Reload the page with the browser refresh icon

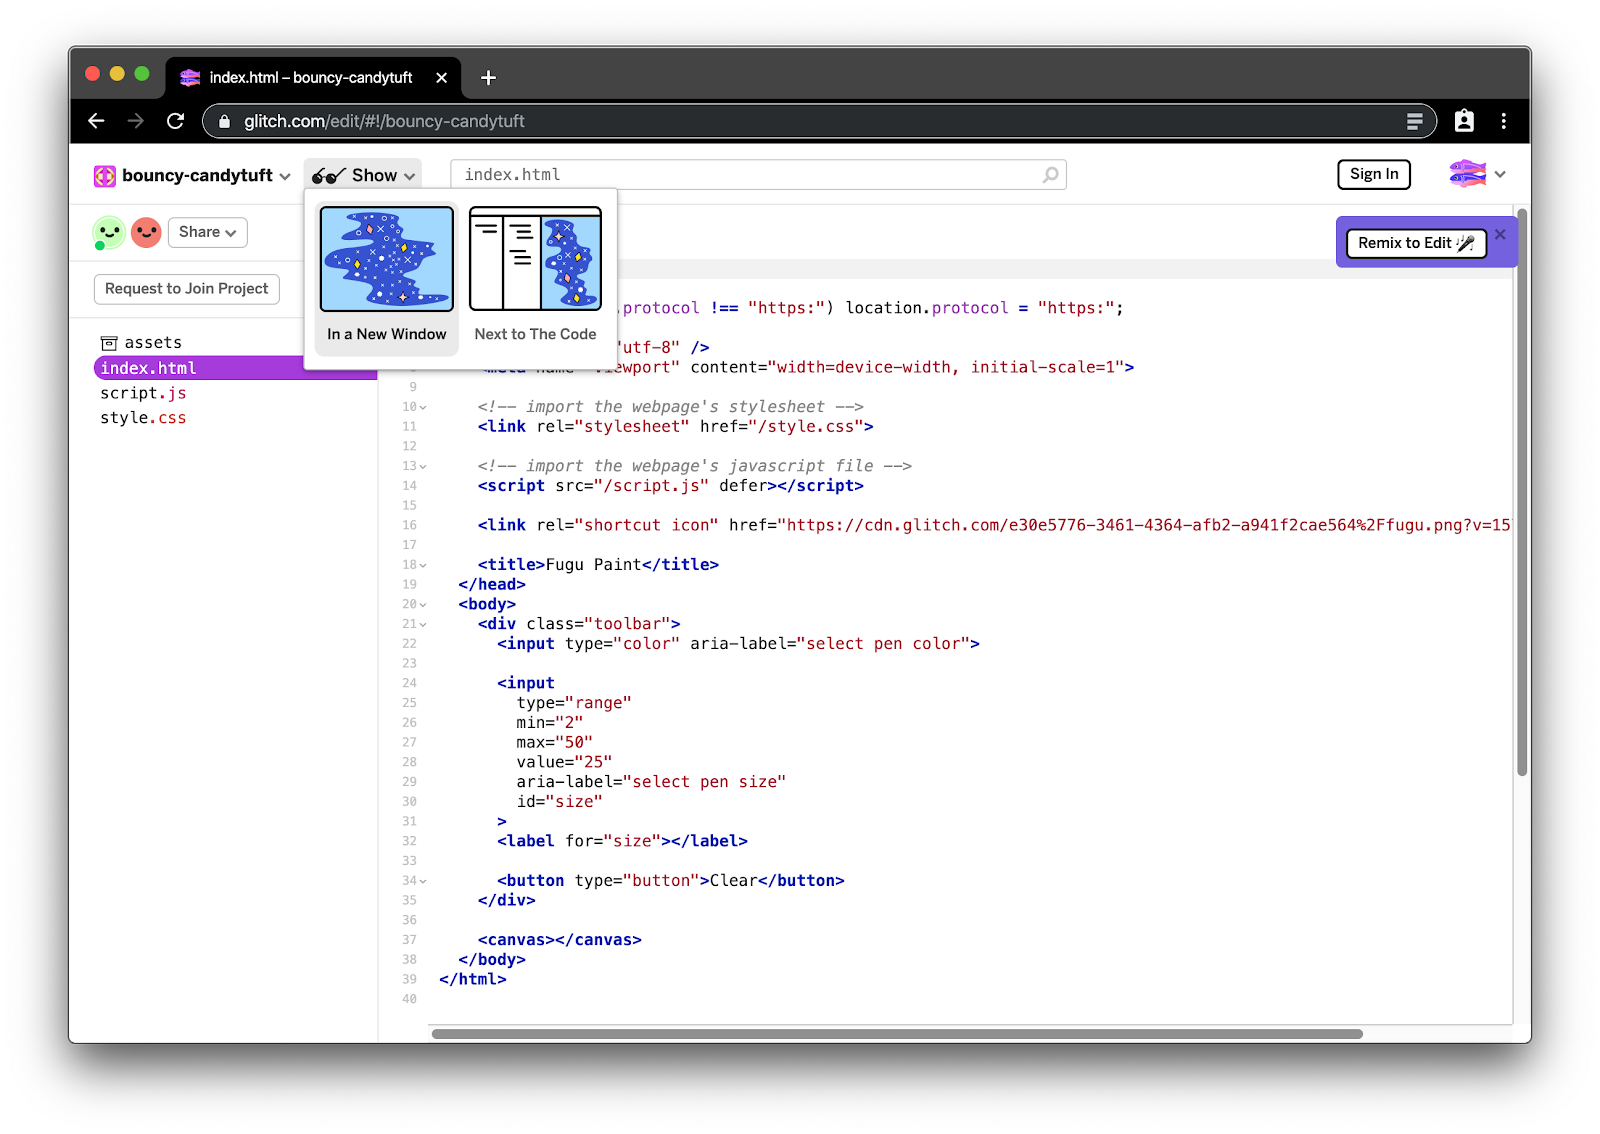pyautogui.click(x=176, y=120)
